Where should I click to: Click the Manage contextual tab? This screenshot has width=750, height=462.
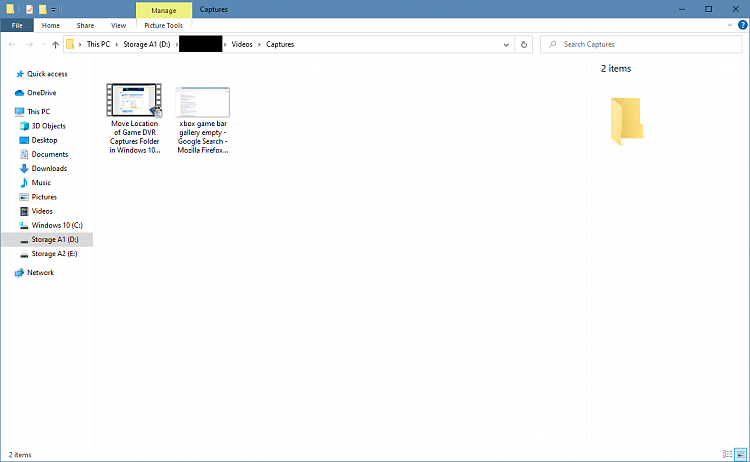(x=164, y=10)
